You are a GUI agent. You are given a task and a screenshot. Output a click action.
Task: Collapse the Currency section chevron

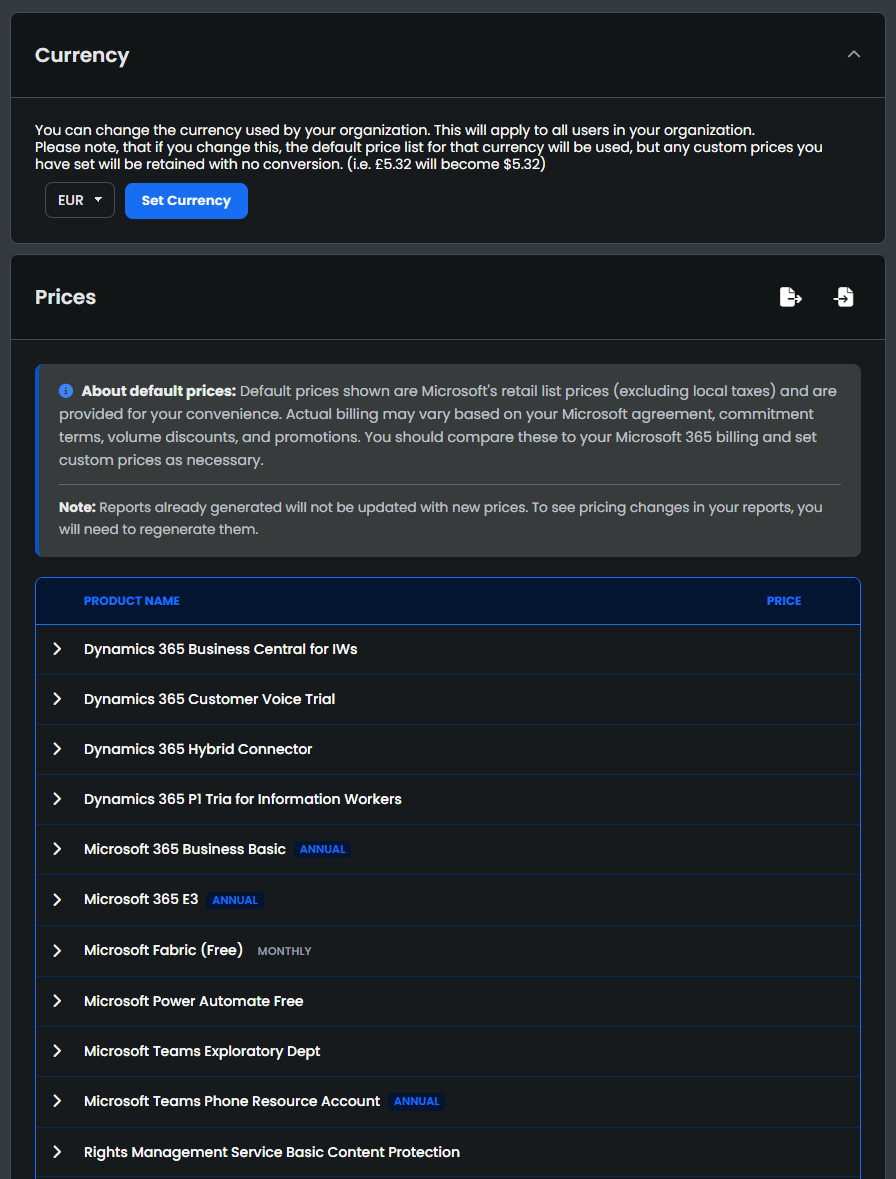853,54
